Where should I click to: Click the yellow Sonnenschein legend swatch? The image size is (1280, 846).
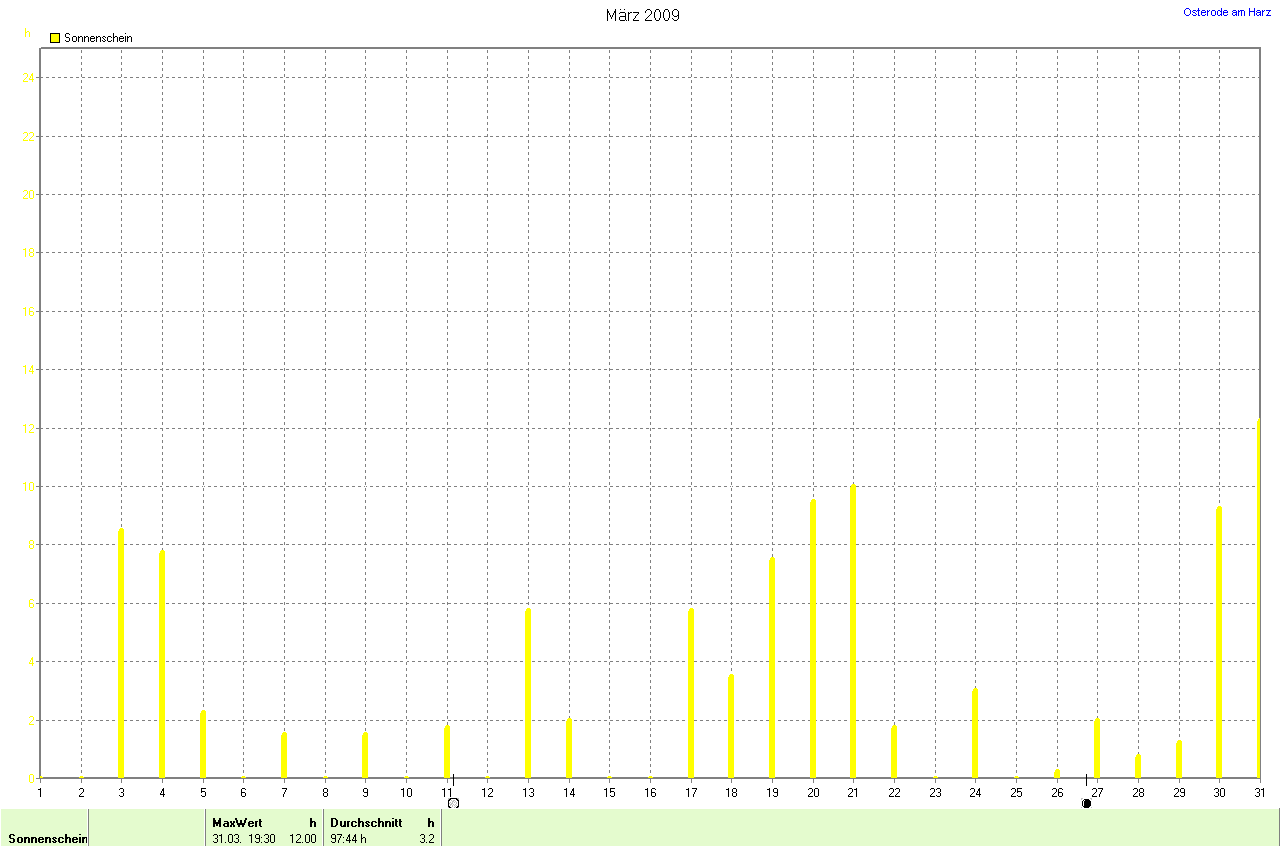(x=55, y=38)
